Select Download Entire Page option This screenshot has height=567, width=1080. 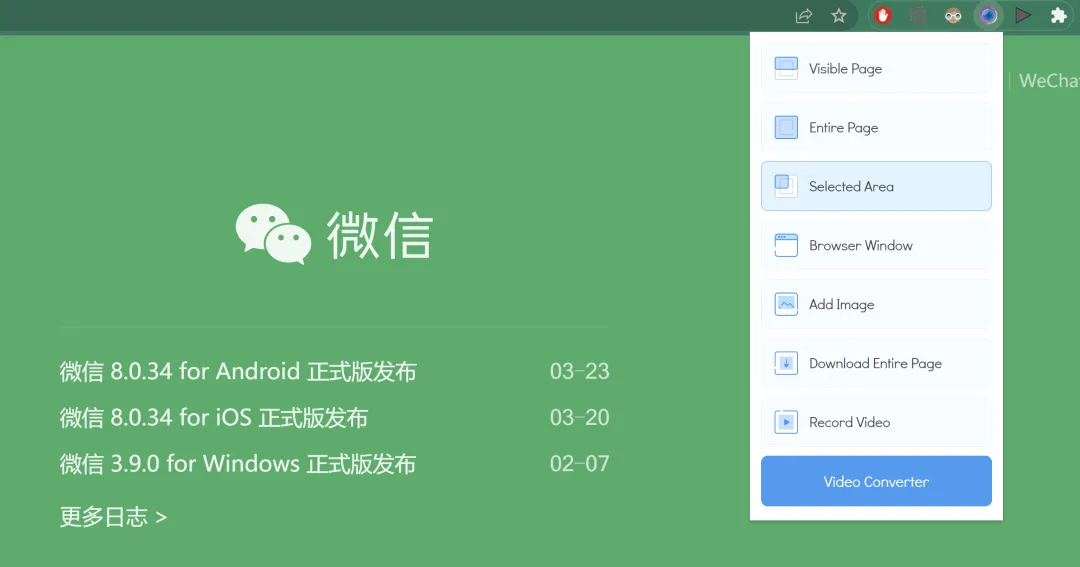[x=876, y=363]
